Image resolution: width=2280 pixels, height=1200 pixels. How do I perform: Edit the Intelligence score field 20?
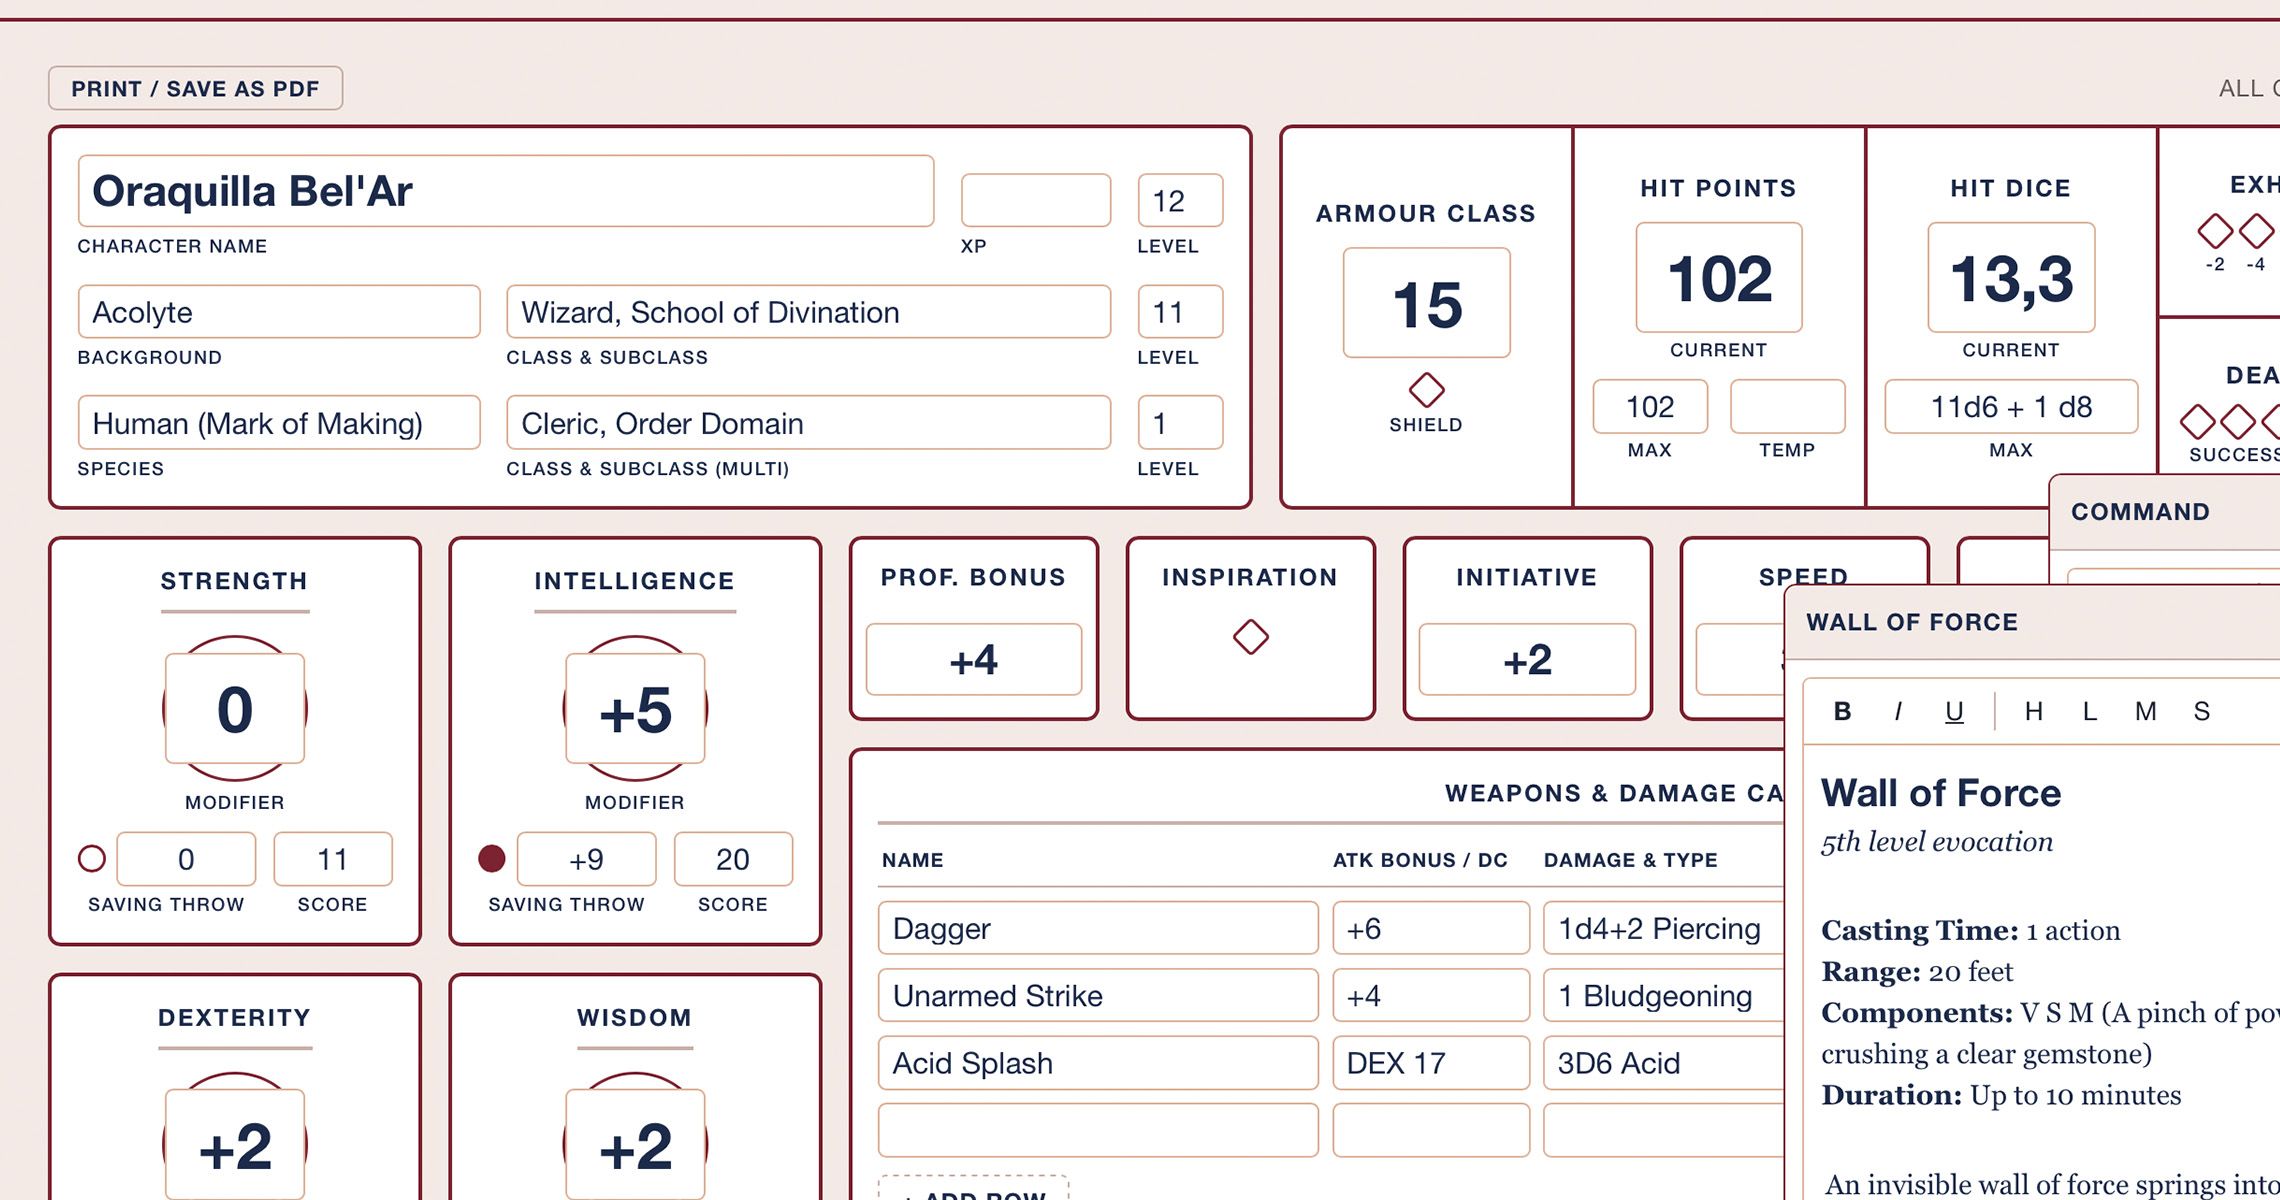pos(733,859)
